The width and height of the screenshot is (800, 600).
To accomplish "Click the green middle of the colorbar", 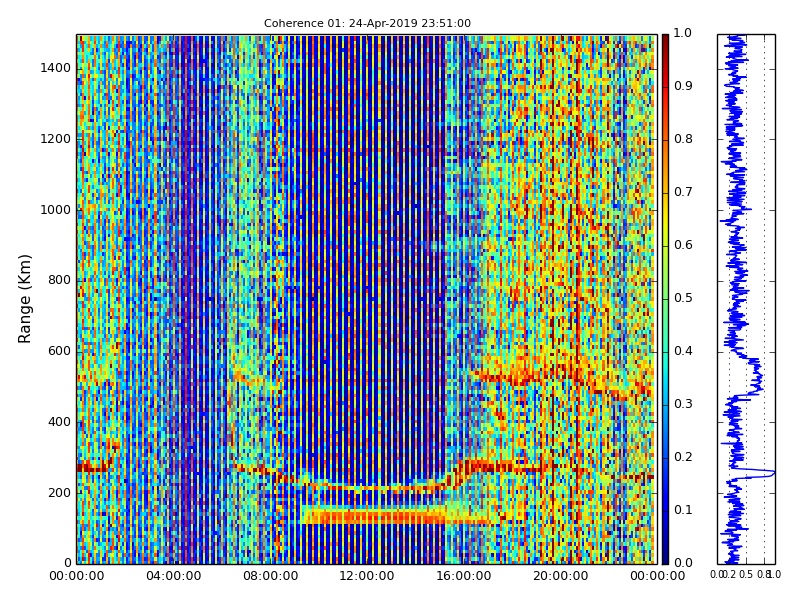I will click(x=665, y=299).
